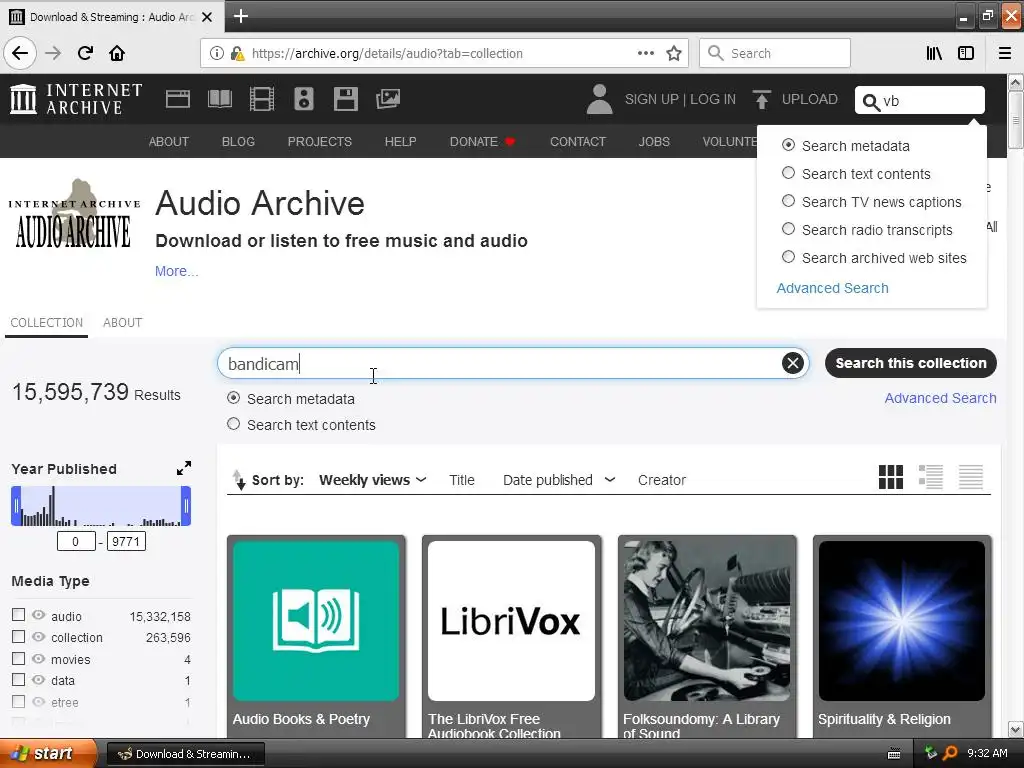Viewport: 1024px width, 768px height.
Task: Open the LibriVox collection thumbnail
Action: pyautogui.click(x=511, y=620)
